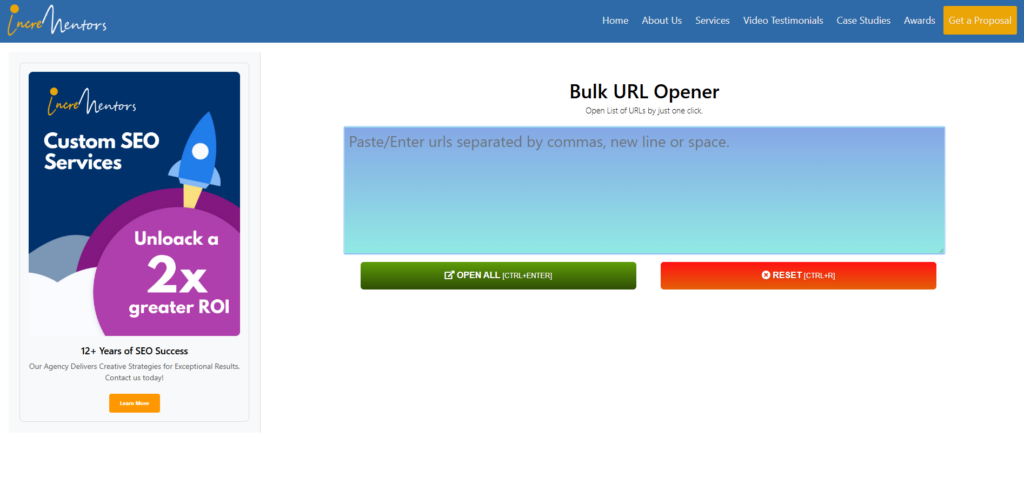Click 'Open List of URLs by just one click.' text

point(644,111)
